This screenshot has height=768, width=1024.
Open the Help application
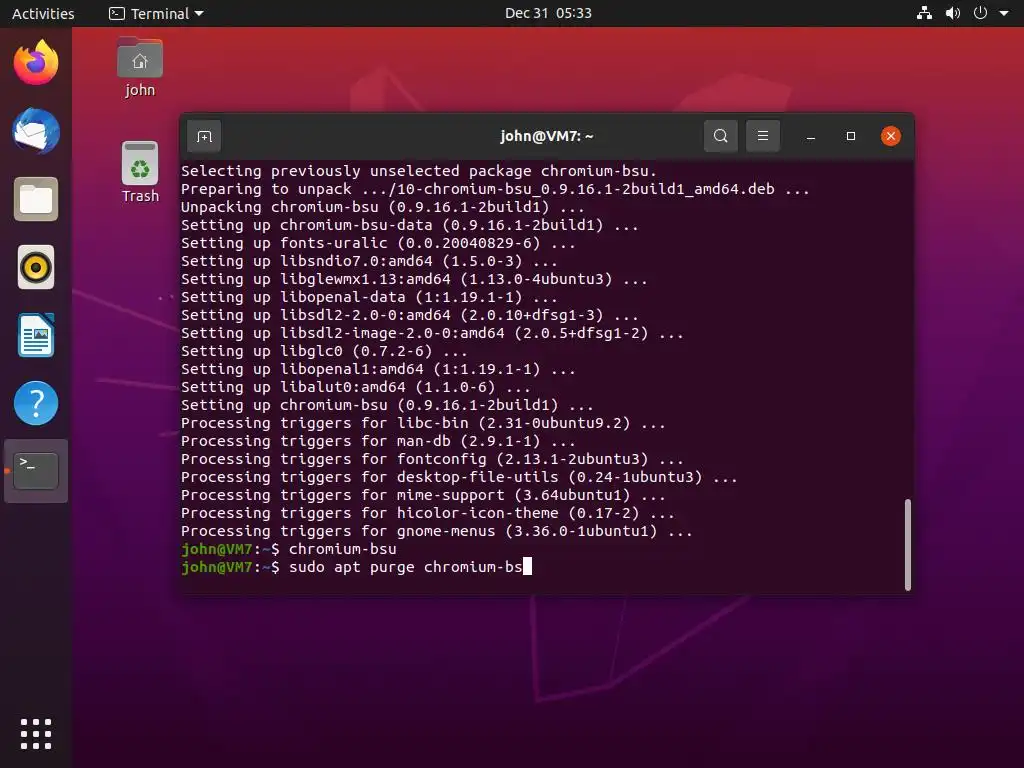point(36,403)
